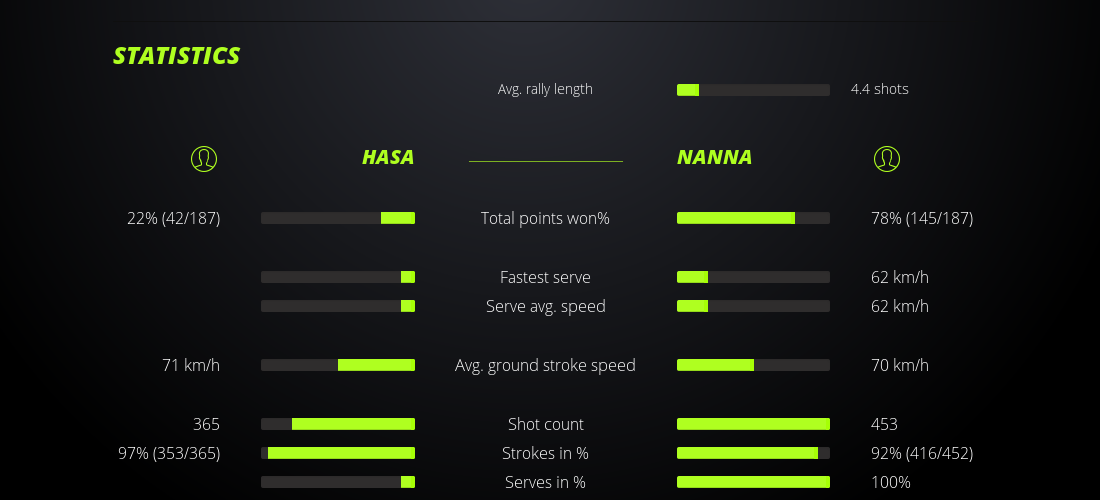Image resolution: width=1100 pixels, height=500 pixels.
Task: Click HASA's Strokes in % bar
Action: [338, 453]
